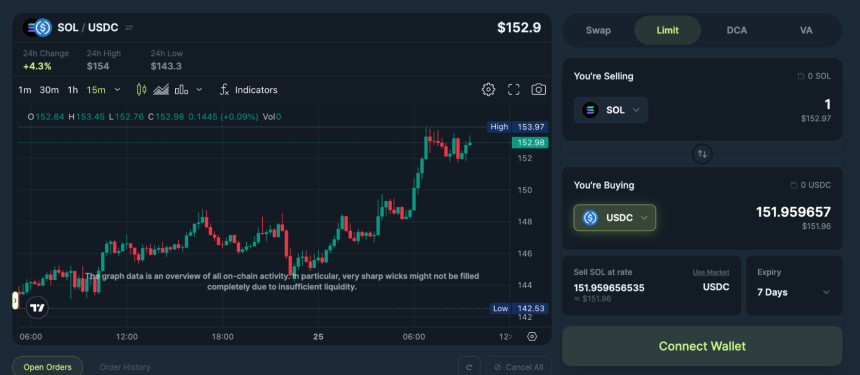Open the SOL selling token selector
This screenshot has height=375, width=860.
(611, 110)
